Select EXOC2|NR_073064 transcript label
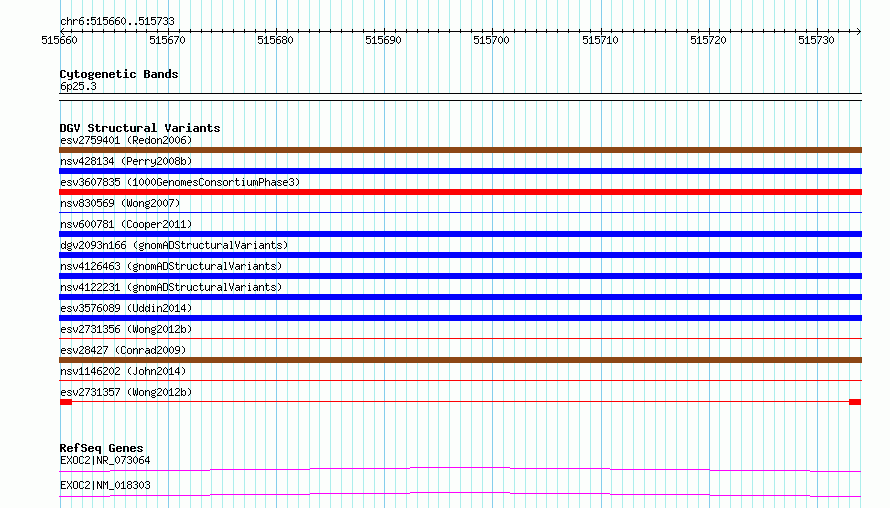Viewport: 890px width, 508px height. (105, 460)
